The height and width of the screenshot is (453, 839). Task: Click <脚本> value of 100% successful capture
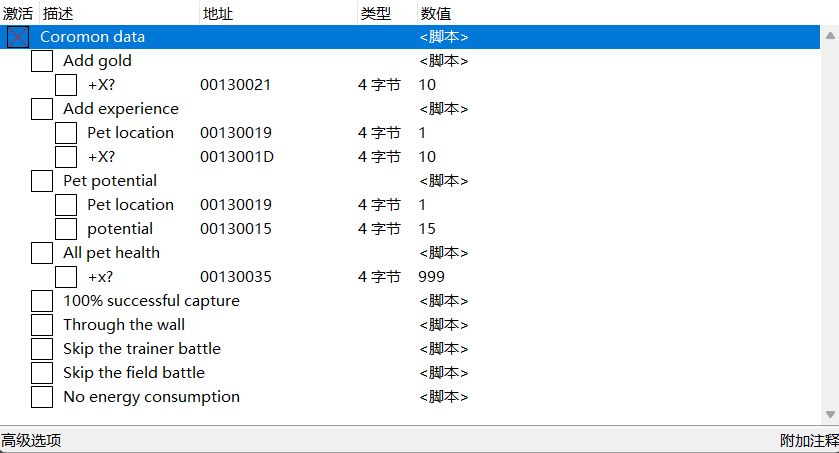pos(444,301)
